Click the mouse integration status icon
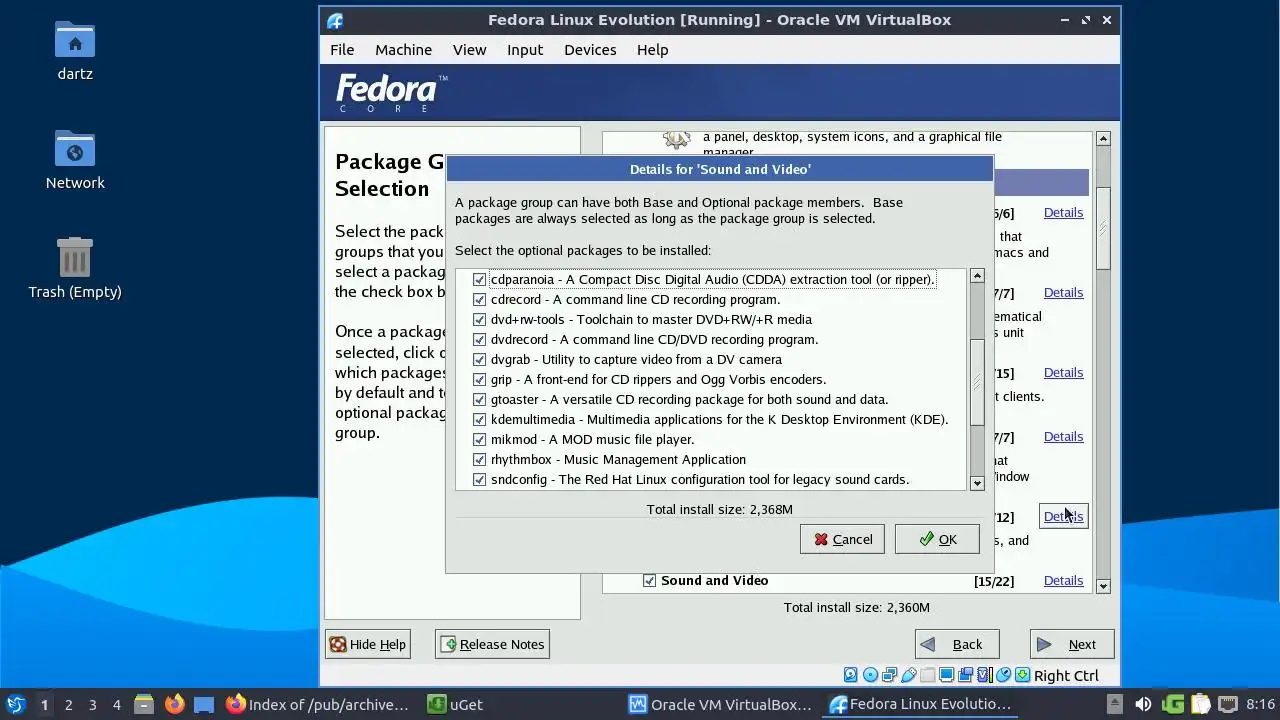Image resolution: width=1280 pixels, height=720 pixels. click(x=1004, y=675)
